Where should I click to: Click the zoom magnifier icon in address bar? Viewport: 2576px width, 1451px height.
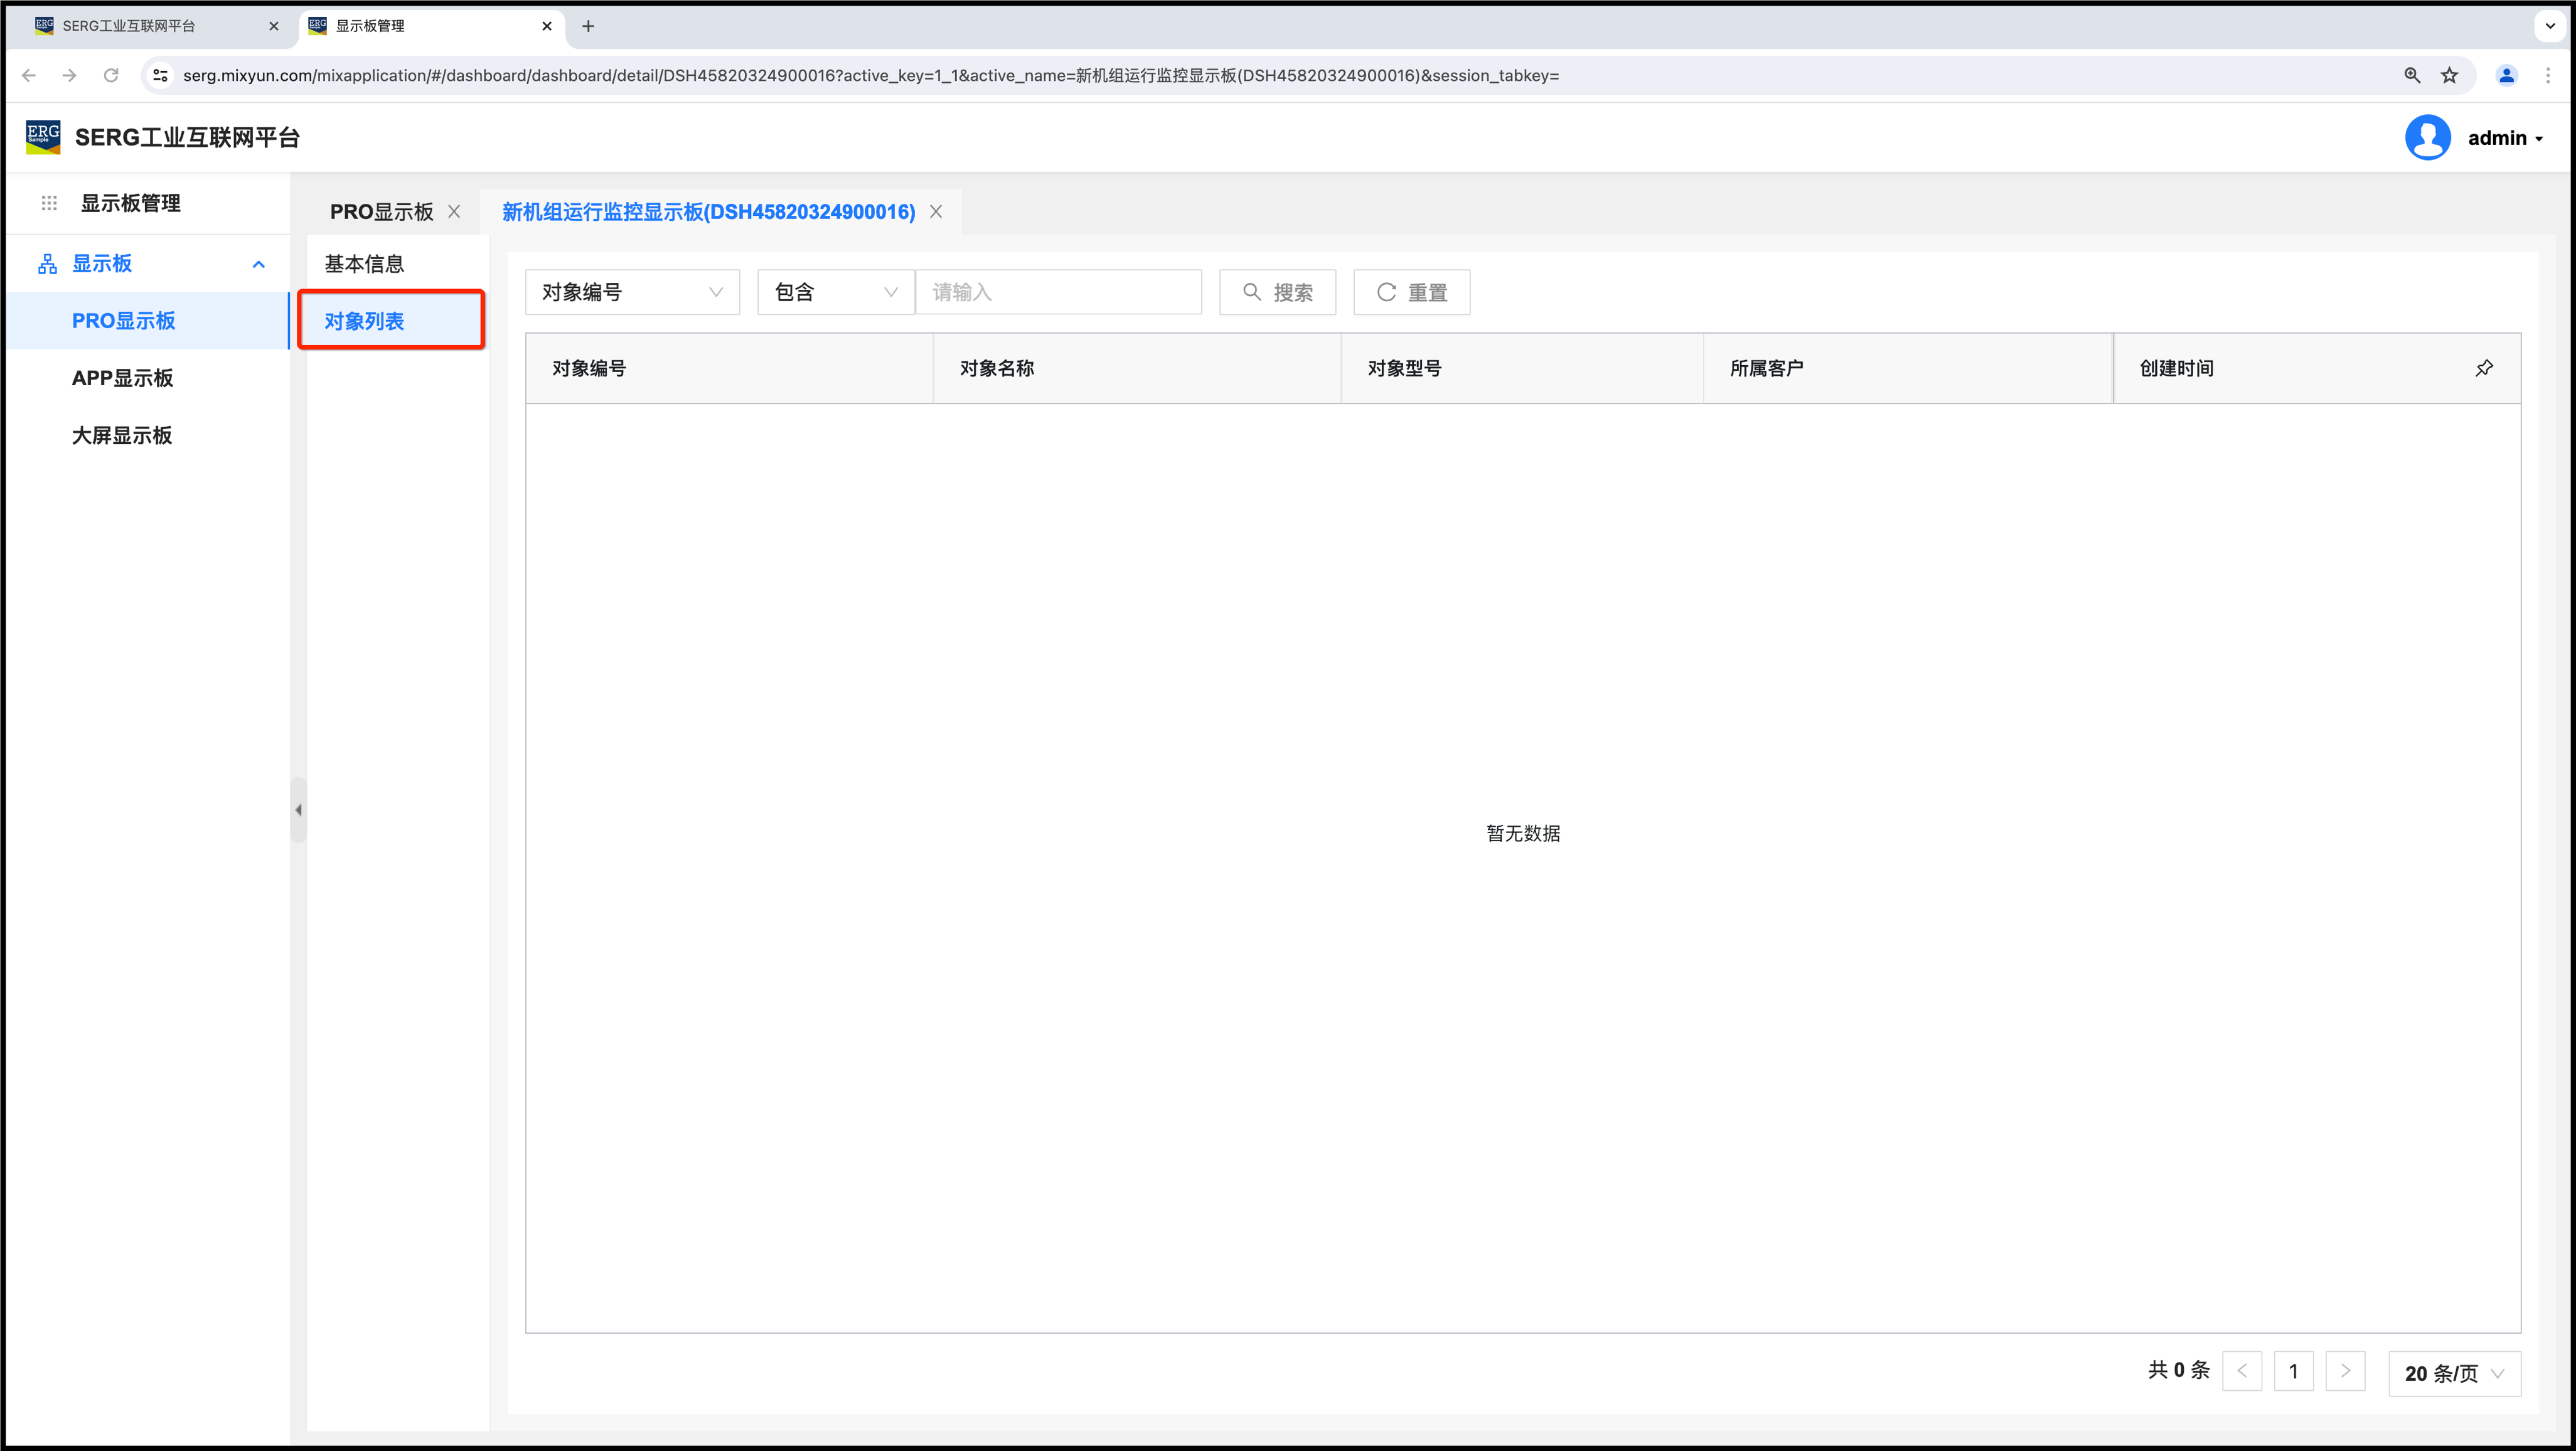(2412, 76)
